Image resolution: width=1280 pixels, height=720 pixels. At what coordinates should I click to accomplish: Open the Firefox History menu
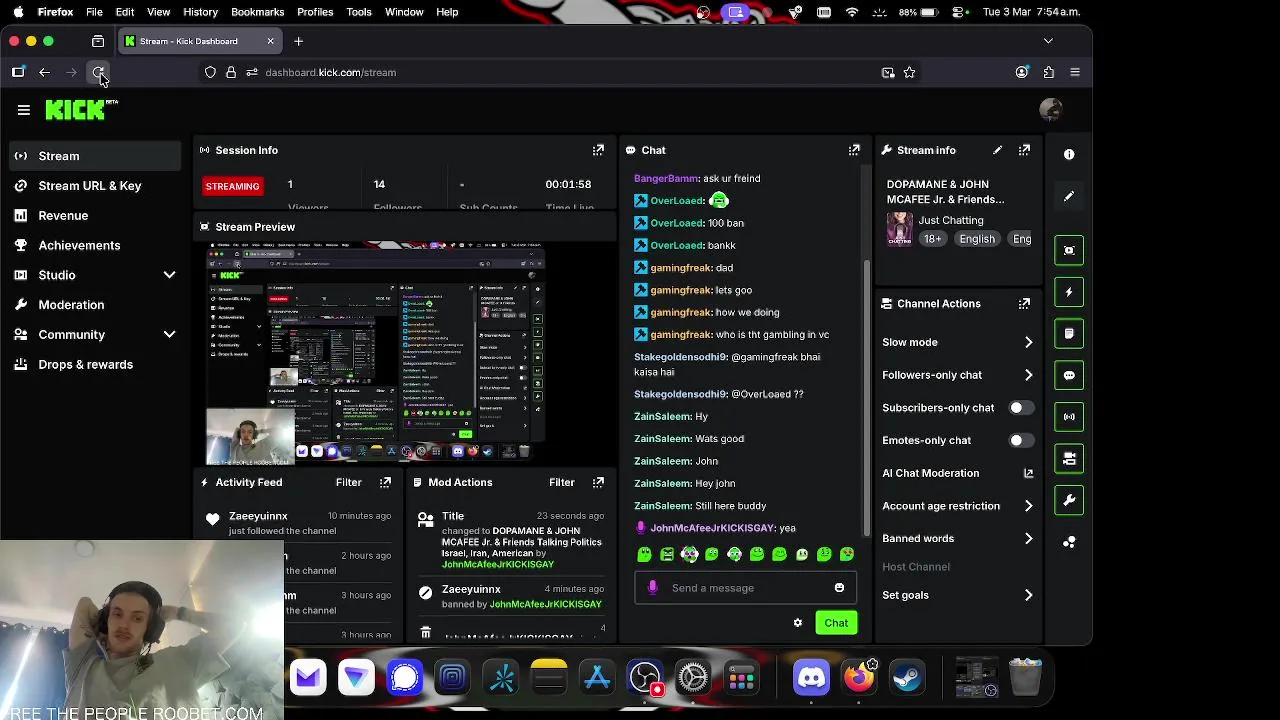pyautogui.click(x=200, y=12)
